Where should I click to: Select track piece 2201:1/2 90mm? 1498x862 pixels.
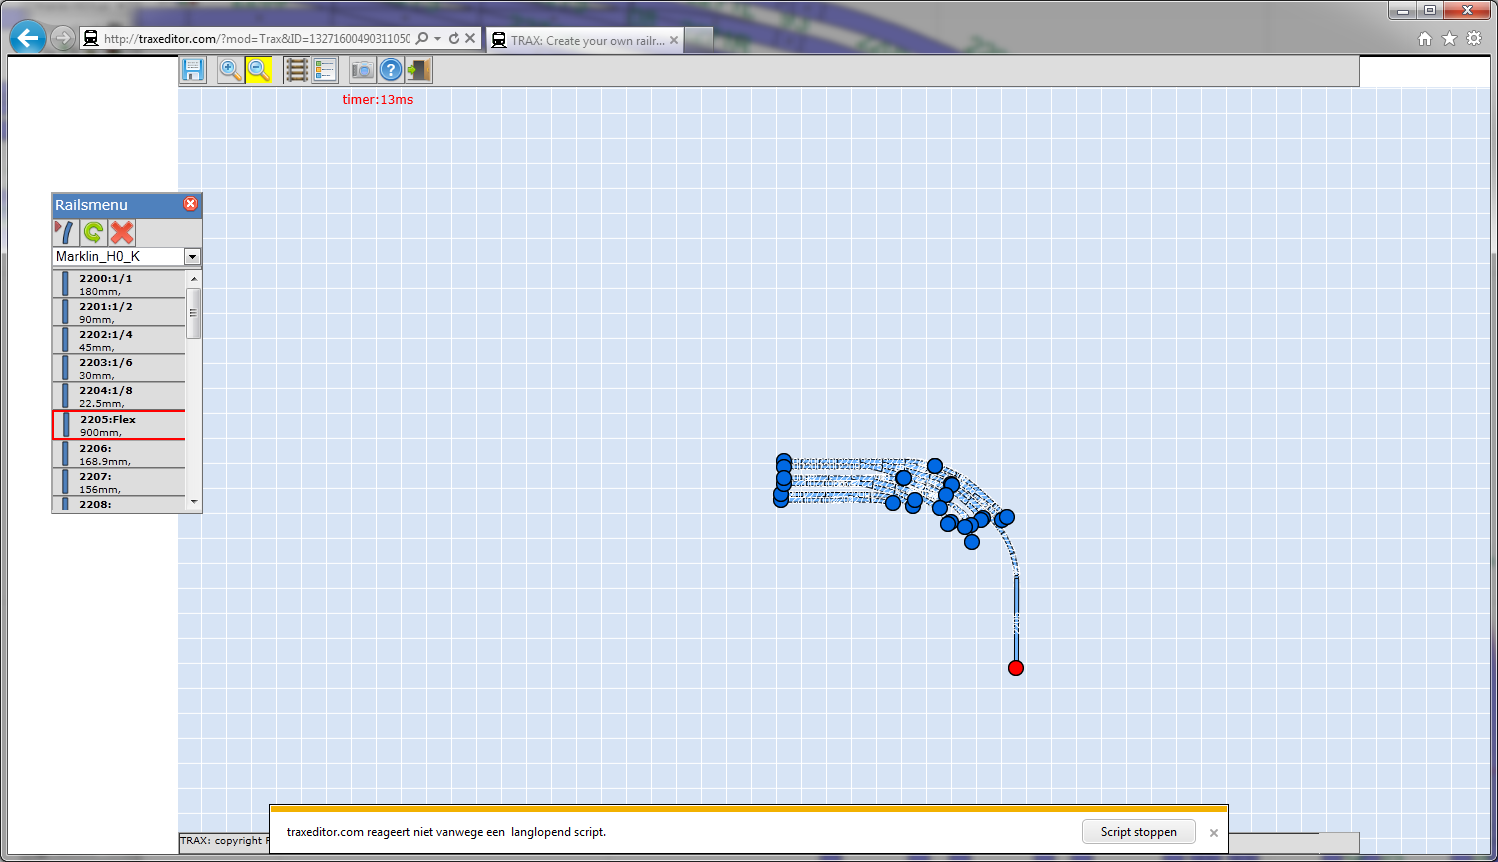pyautogui.click(x=119, y=312)
